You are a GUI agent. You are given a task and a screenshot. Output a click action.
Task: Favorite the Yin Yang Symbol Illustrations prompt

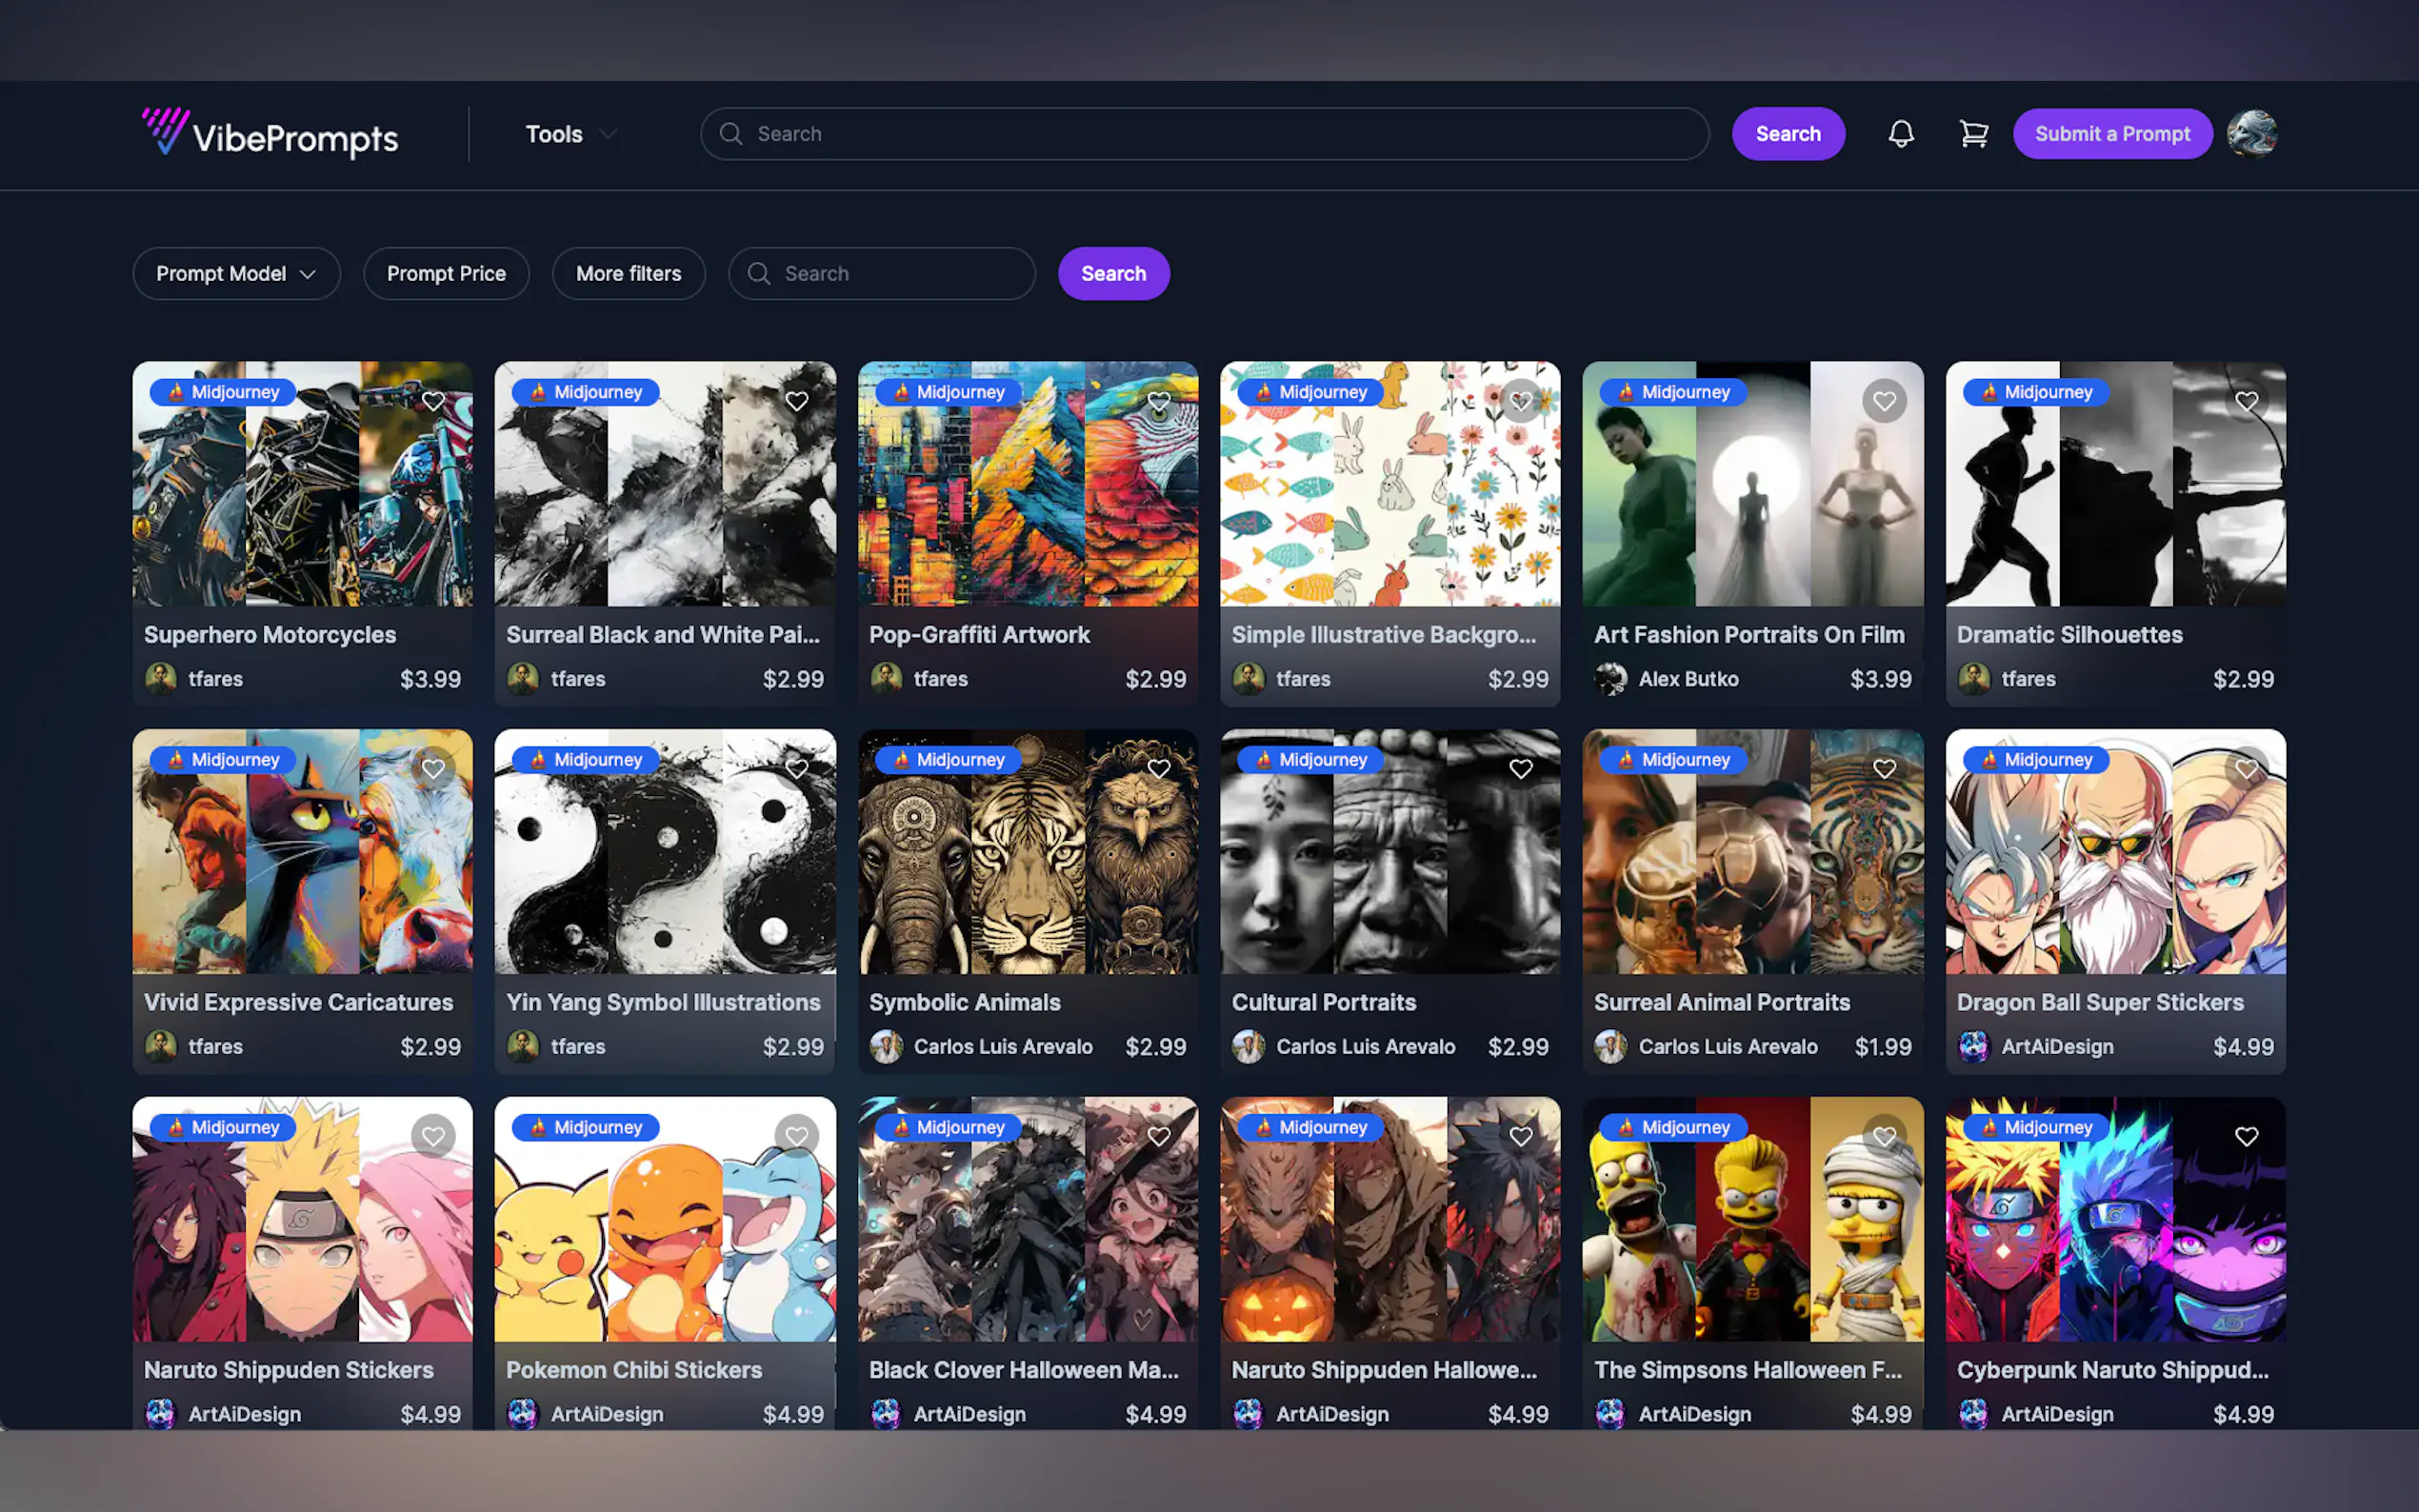[x=796, y=768]
